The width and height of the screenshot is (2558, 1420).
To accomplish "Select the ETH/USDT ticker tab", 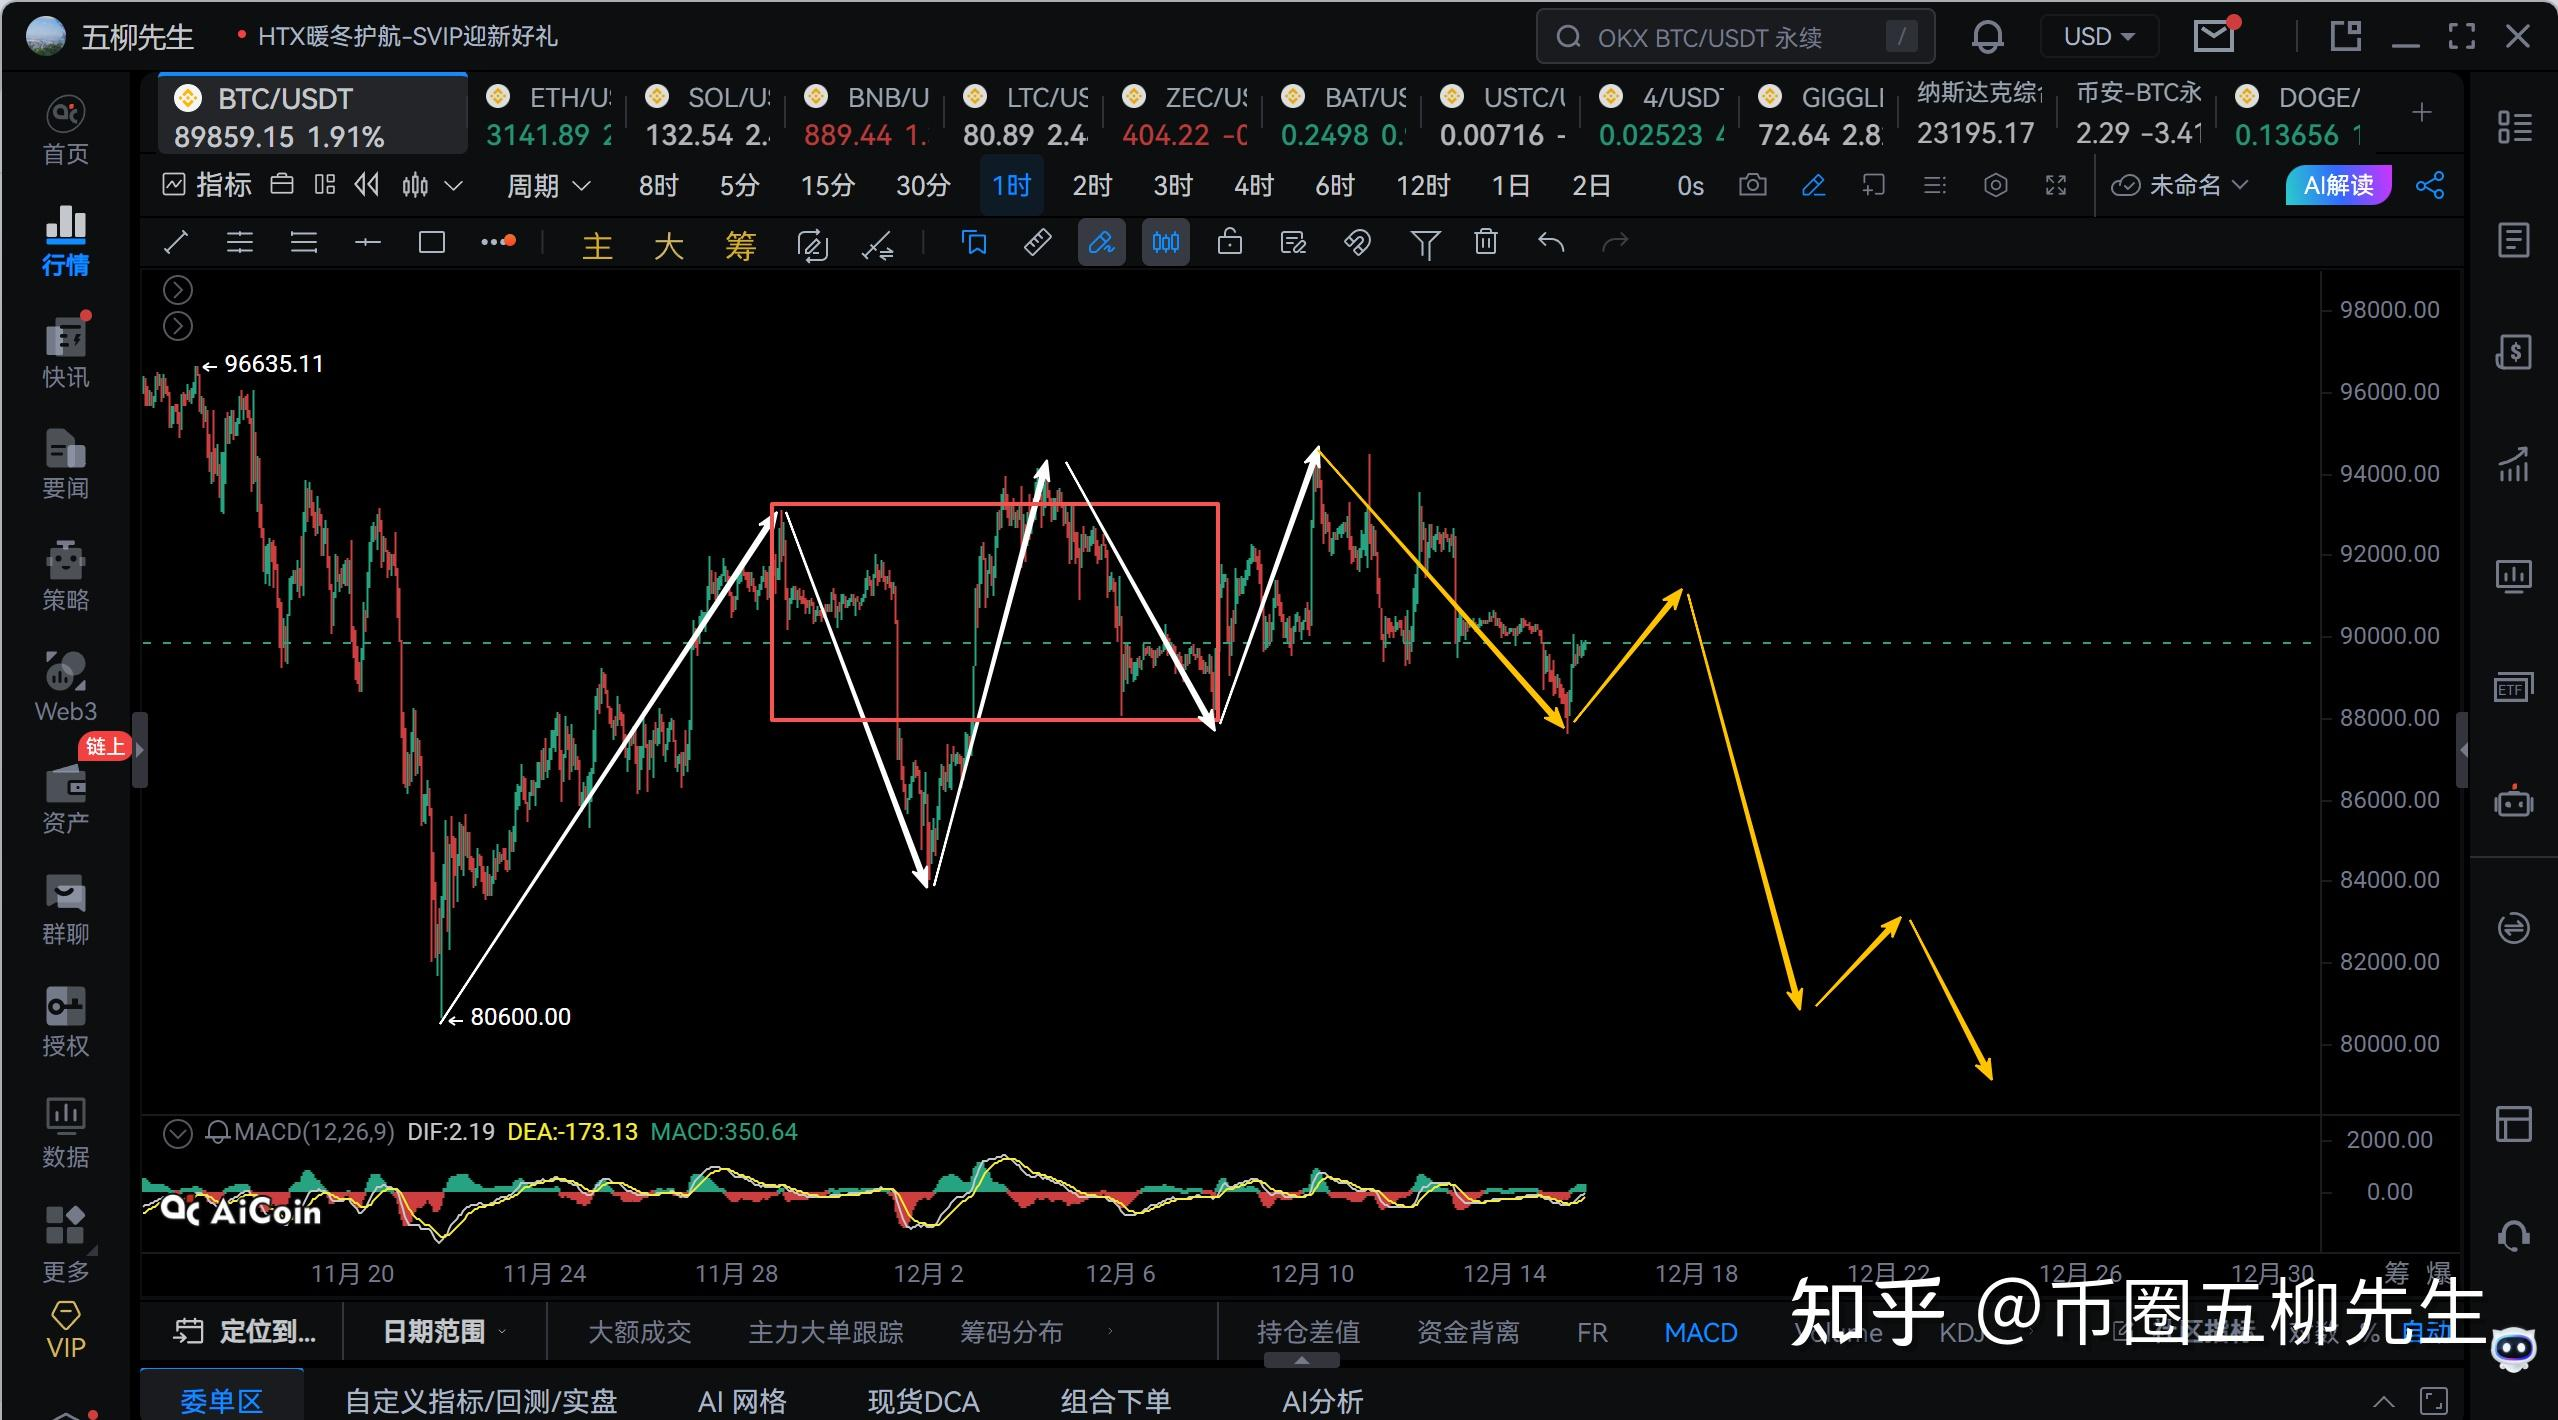I will point(548,115).
